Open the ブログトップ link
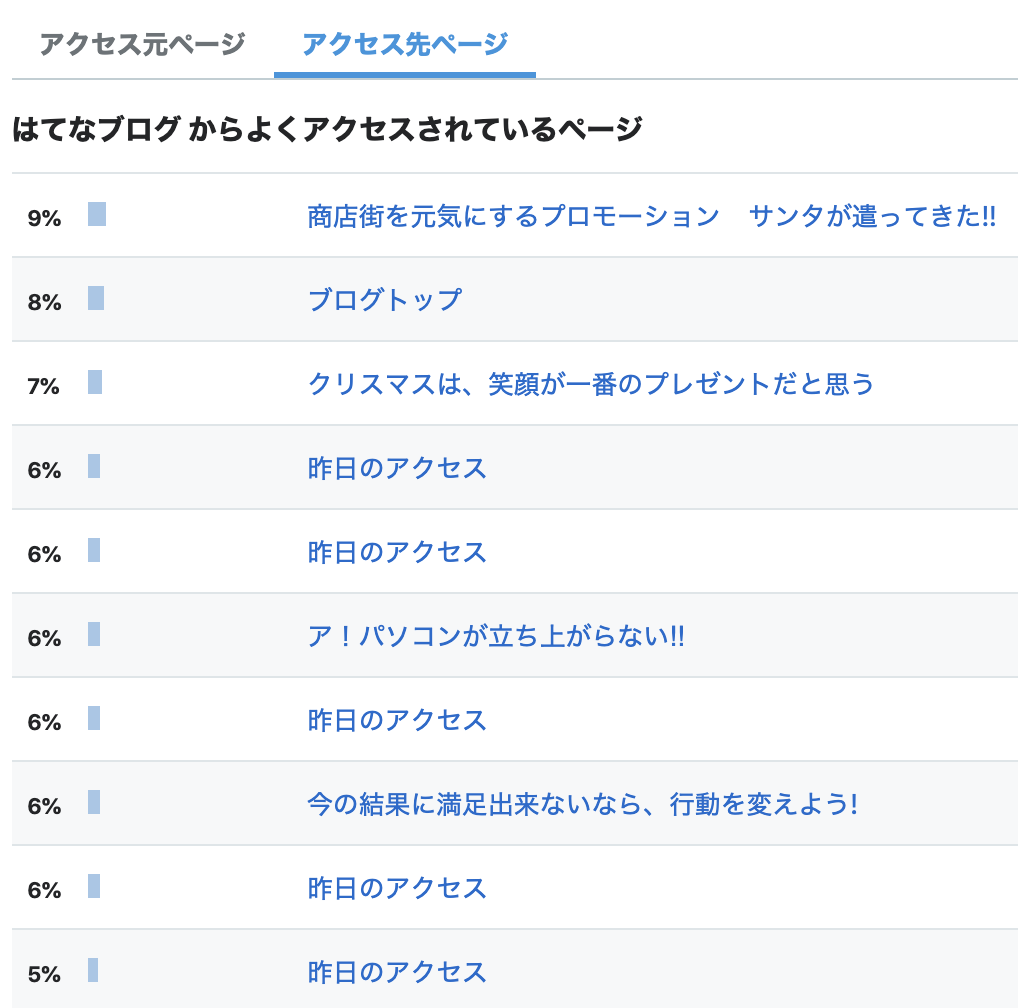The height and width of the screenshot is (1008, 1018). coord(384,300)
